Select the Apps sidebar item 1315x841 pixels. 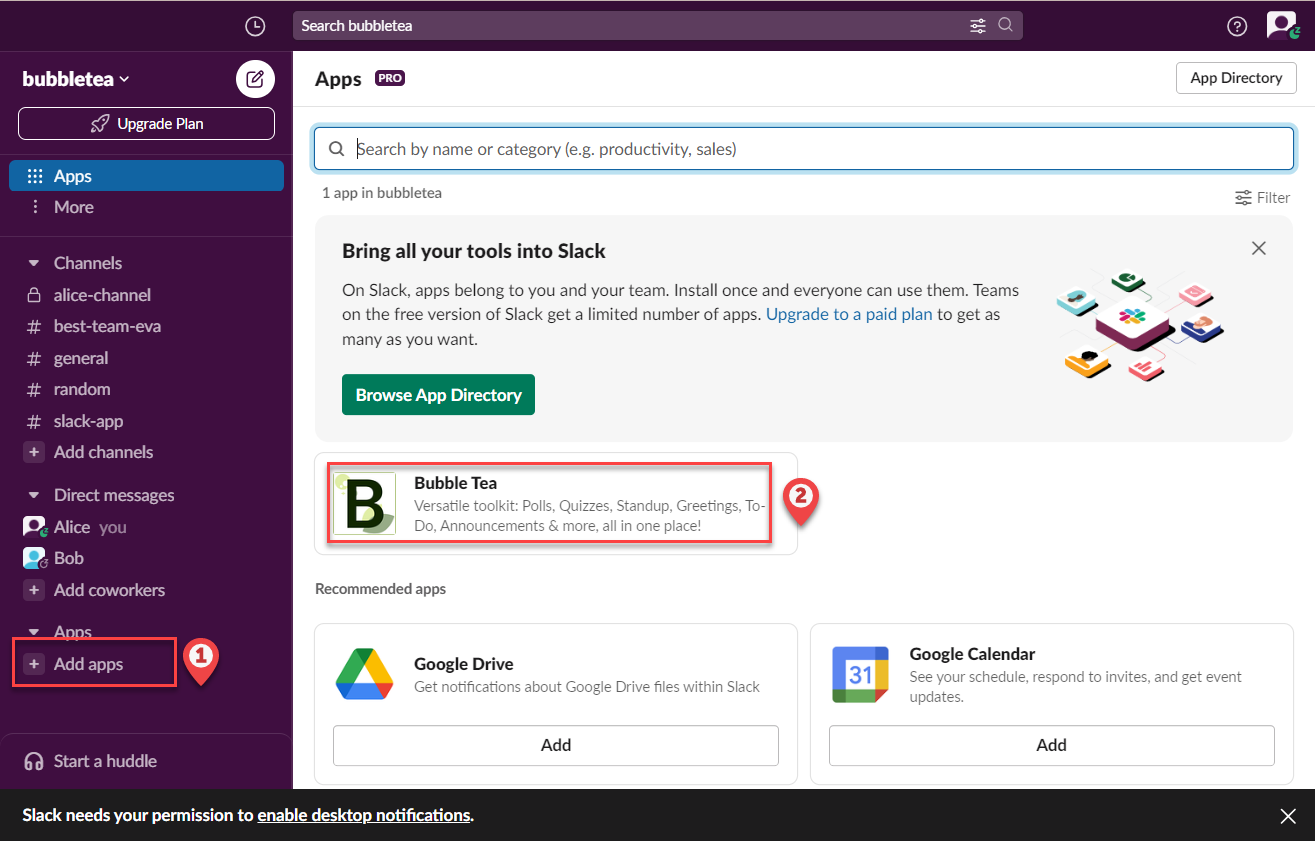tap(146, 176)
